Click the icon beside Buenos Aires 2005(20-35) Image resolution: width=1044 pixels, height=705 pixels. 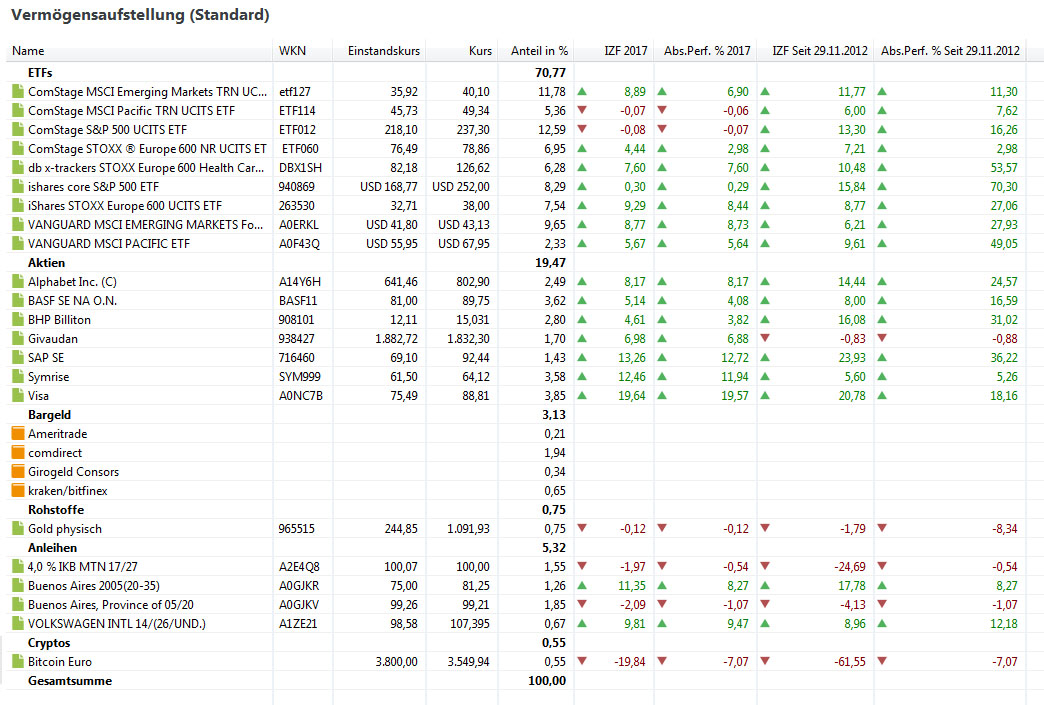18,586
